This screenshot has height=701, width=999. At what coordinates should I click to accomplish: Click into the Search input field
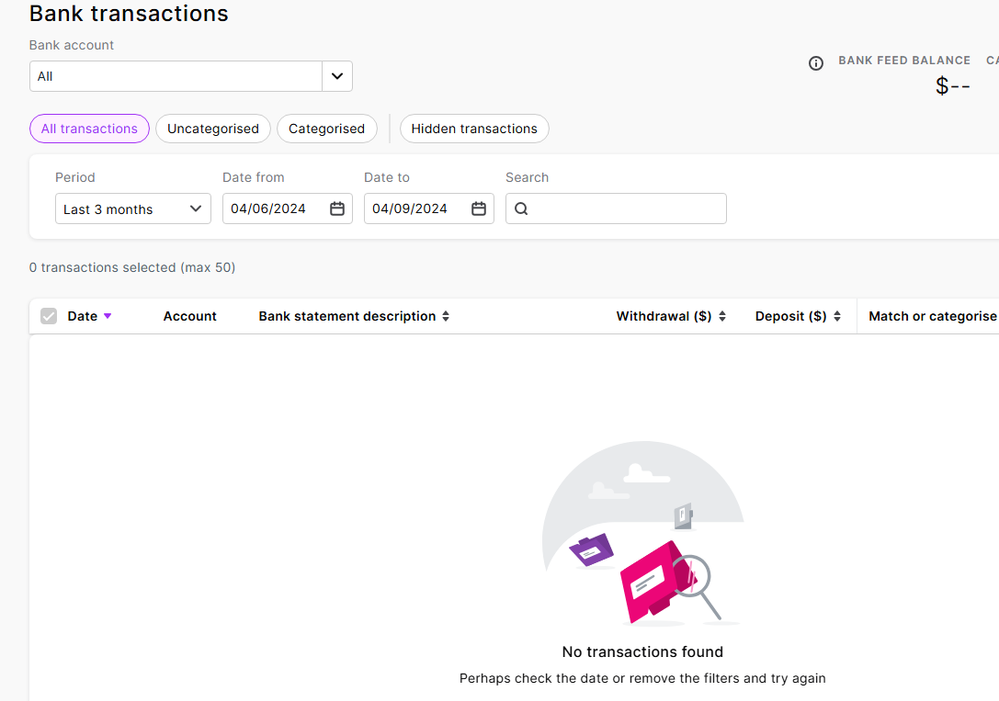pyautogui.click(x=625, y=209)
